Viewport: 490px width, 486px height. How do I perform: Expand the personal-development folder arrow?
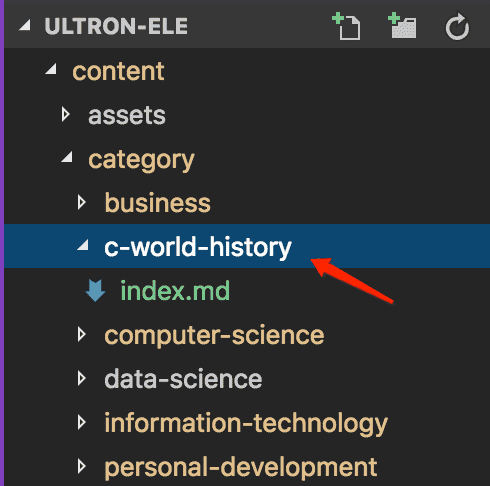tap(82, 466)
